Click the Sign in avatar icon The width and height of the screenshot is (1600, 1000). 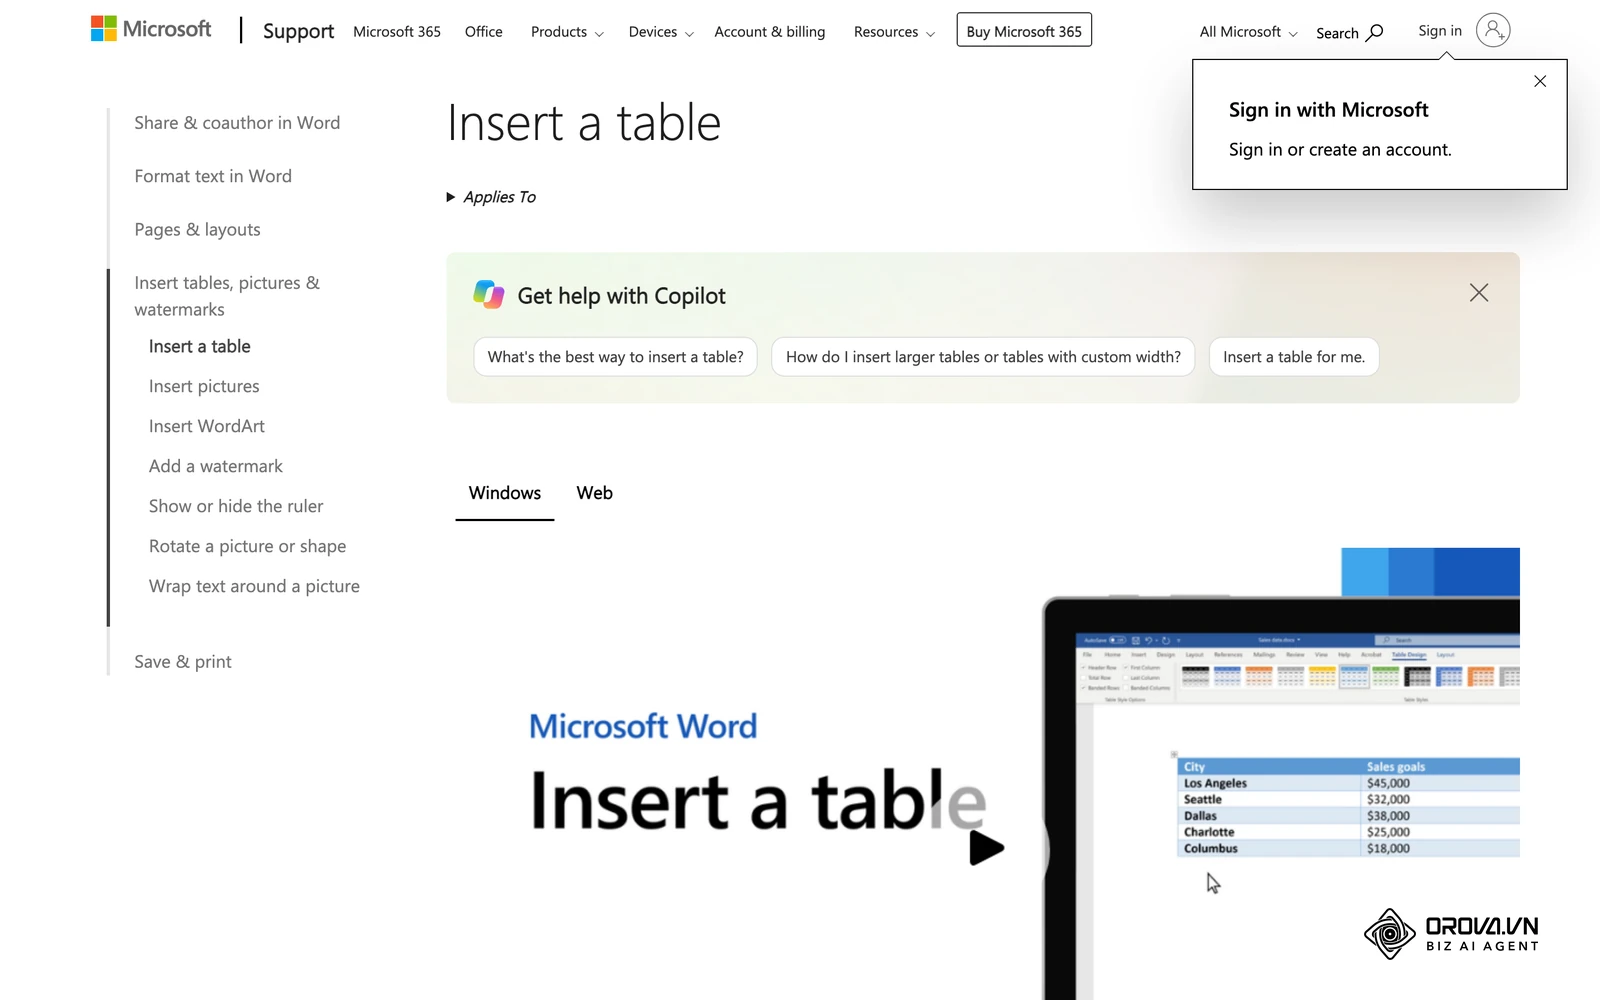[1493, 30]
